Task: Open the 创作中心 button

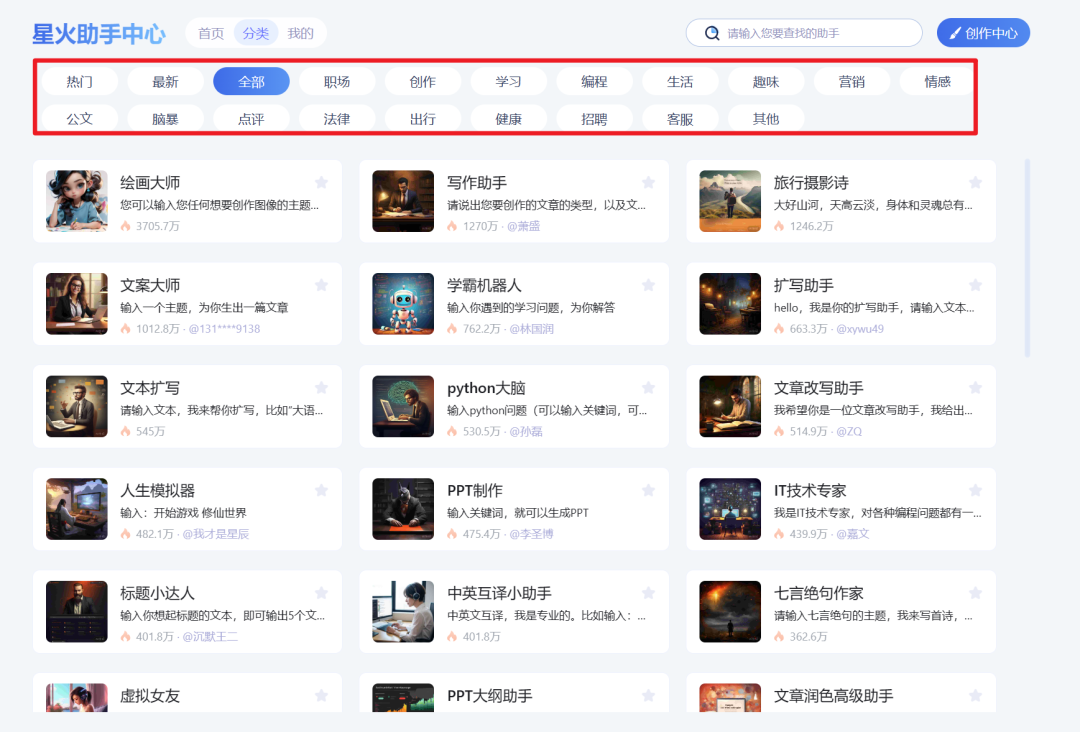Action: pyautogui.click(x=983, y=33)
